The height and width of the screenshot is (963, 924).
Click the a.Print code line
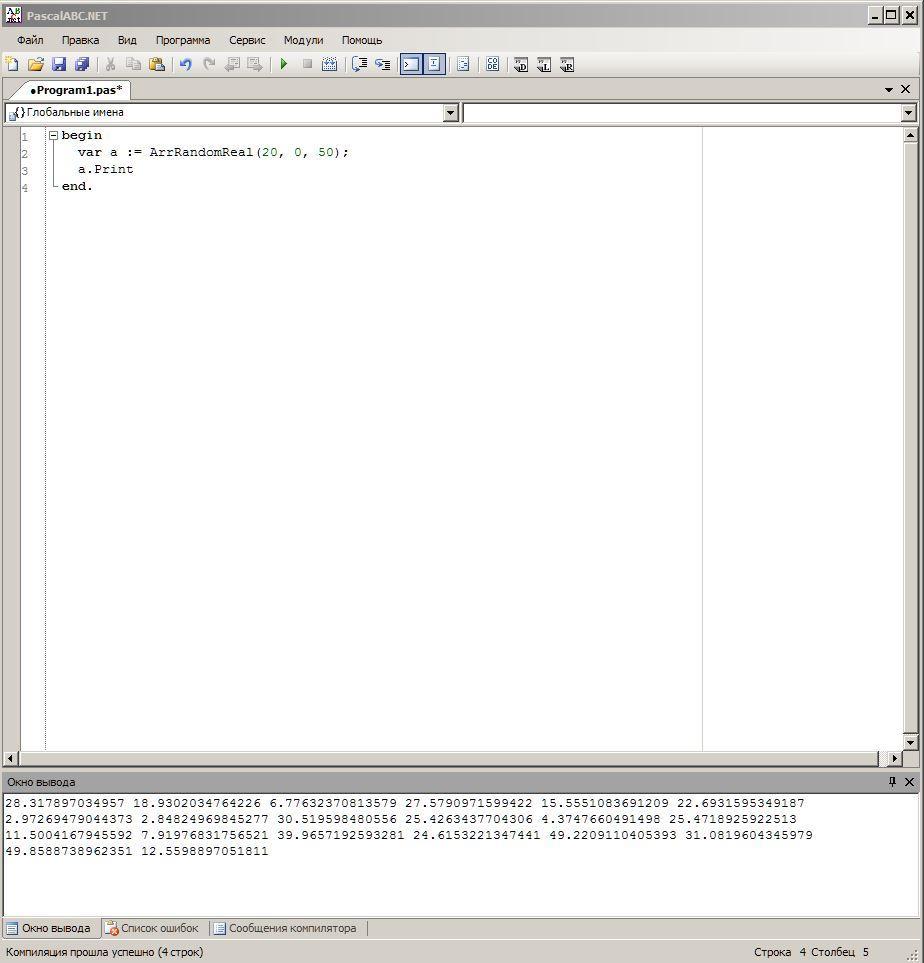tap(105, 170)
